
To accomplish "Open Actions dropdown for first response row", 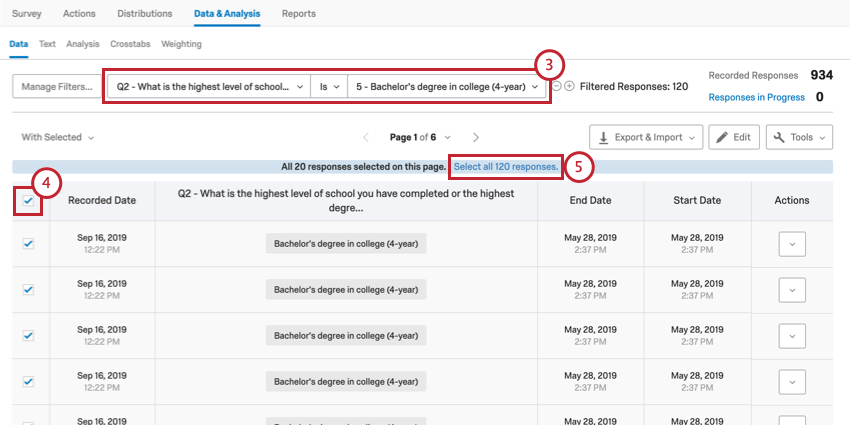I will coord(792,243).
